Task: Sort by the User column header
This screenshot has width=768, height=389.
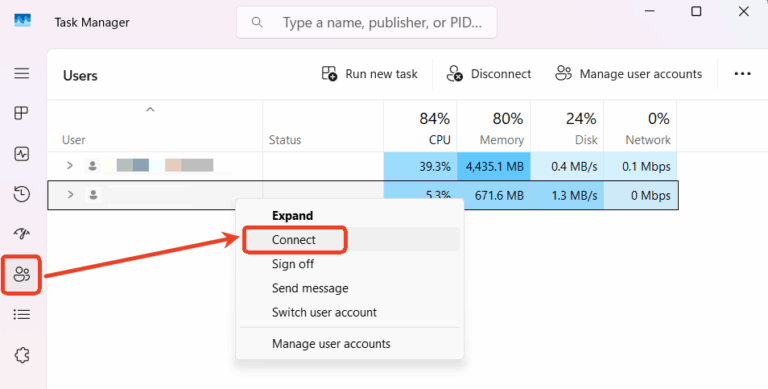Action: pos(155,126)
